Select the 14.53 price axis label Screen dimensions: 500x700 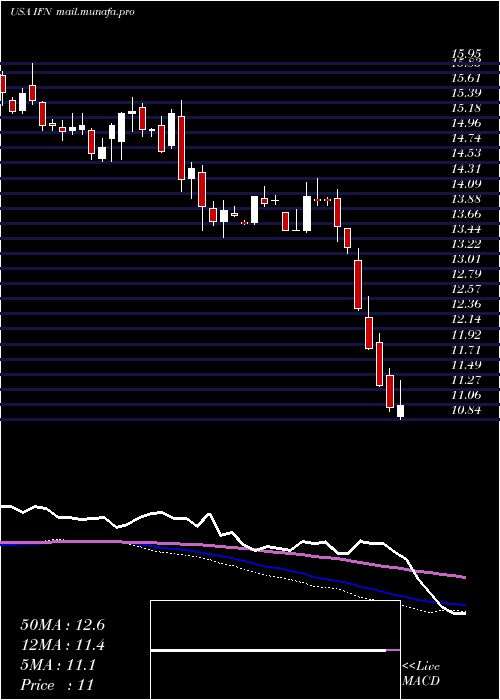click(466, 153)
